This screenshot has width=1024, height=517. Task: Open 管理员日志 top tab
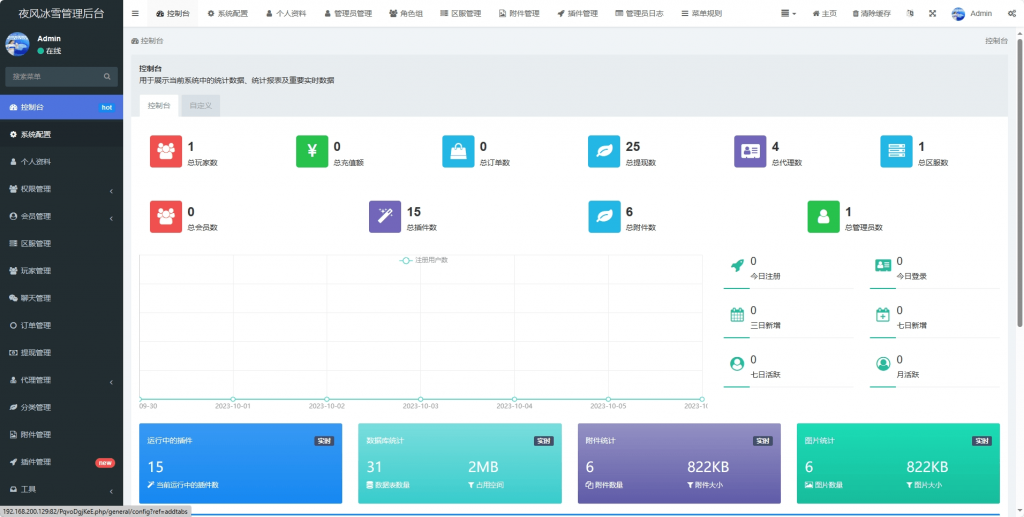pos(639,13)
